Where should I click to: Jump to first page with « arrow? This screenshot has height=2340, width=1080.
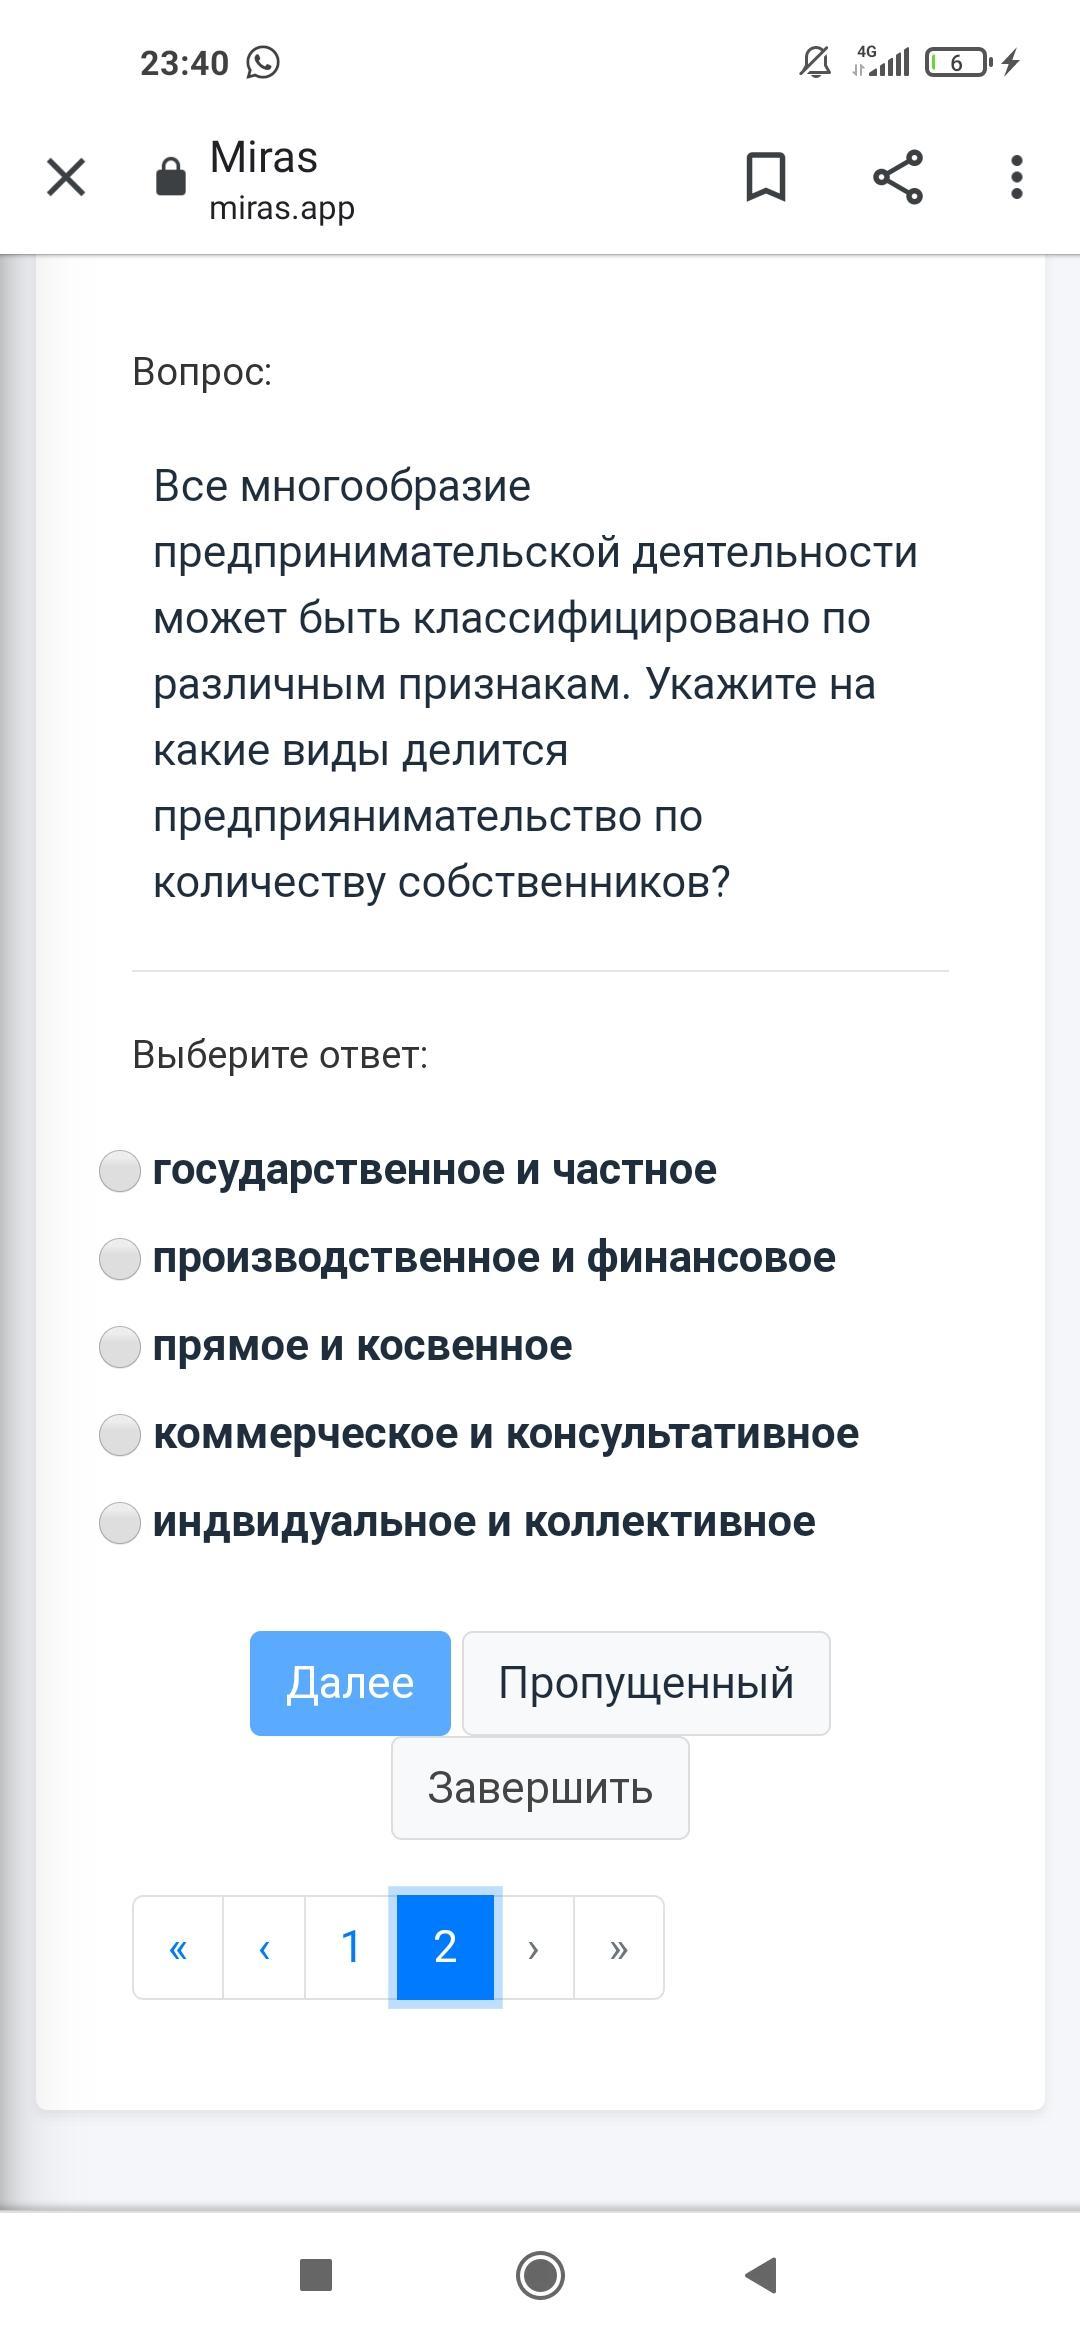point(178,1947)
